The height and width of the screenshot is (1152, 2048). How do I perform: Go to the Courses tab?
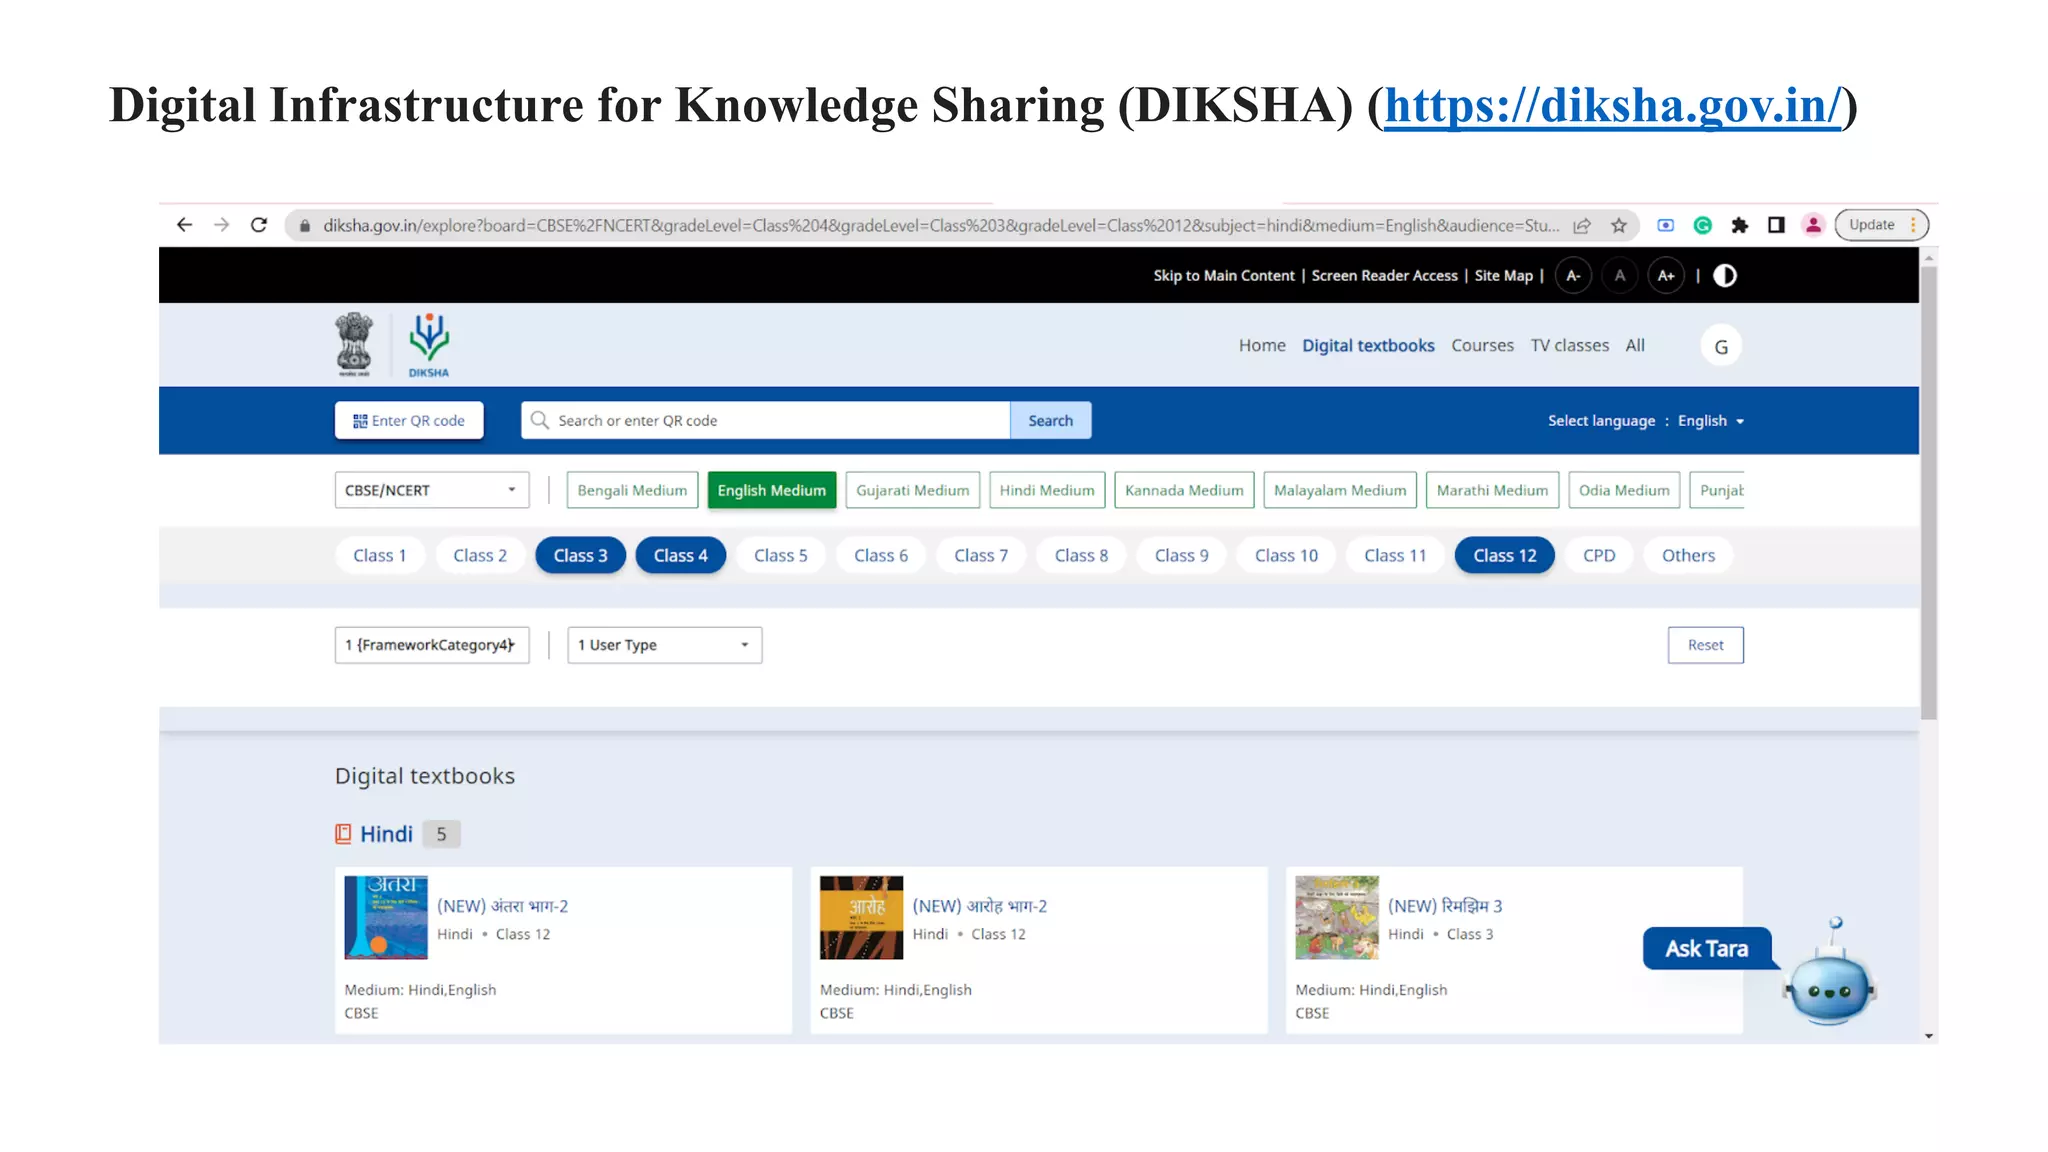point(1482,345)
